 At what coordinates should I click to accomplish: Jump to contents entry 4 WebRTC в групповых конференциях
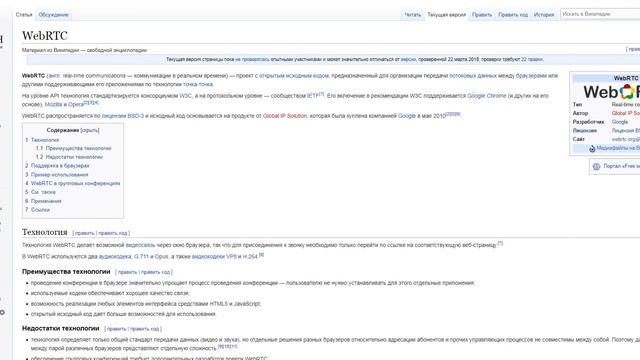coord(73,183)
